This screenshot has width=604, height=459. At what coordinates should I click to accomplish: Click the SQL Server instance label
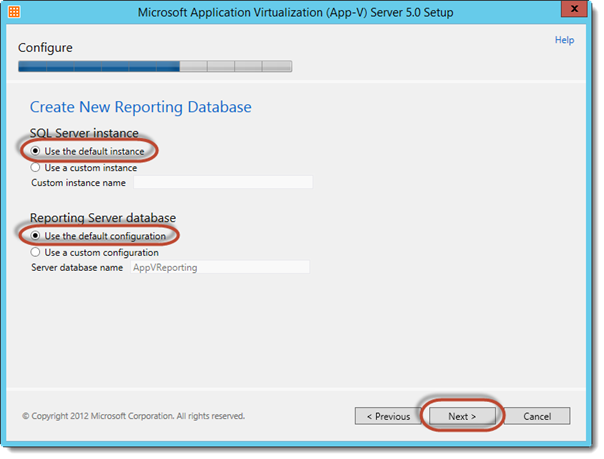tap(84, 133)
